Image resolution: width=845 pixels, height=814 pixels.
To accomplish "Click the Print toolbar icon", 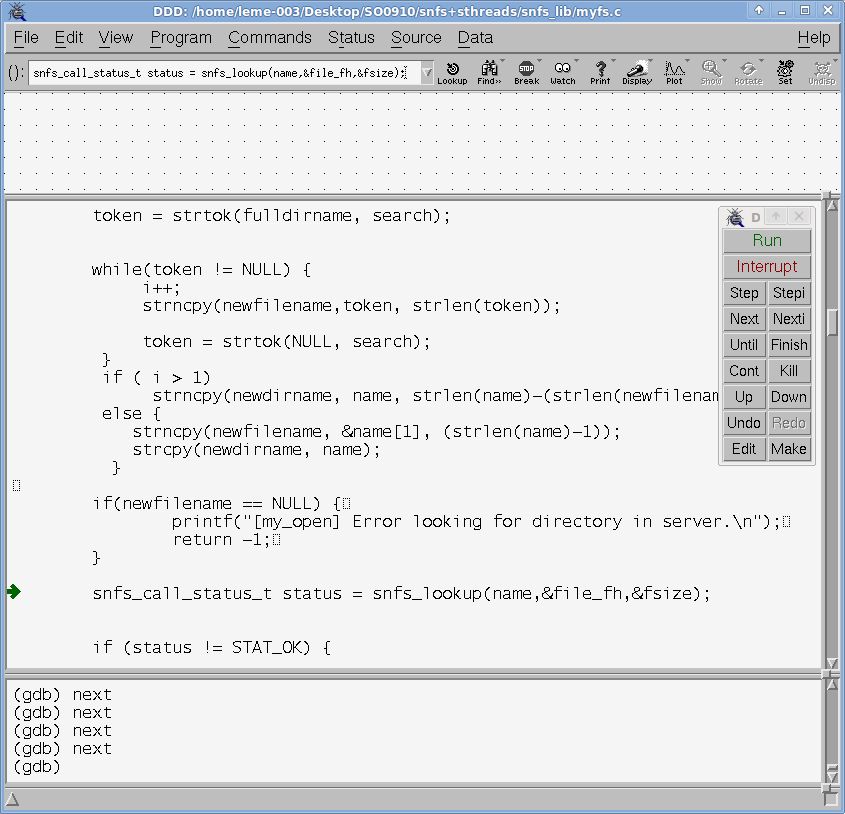I will (x=600, y=73).
